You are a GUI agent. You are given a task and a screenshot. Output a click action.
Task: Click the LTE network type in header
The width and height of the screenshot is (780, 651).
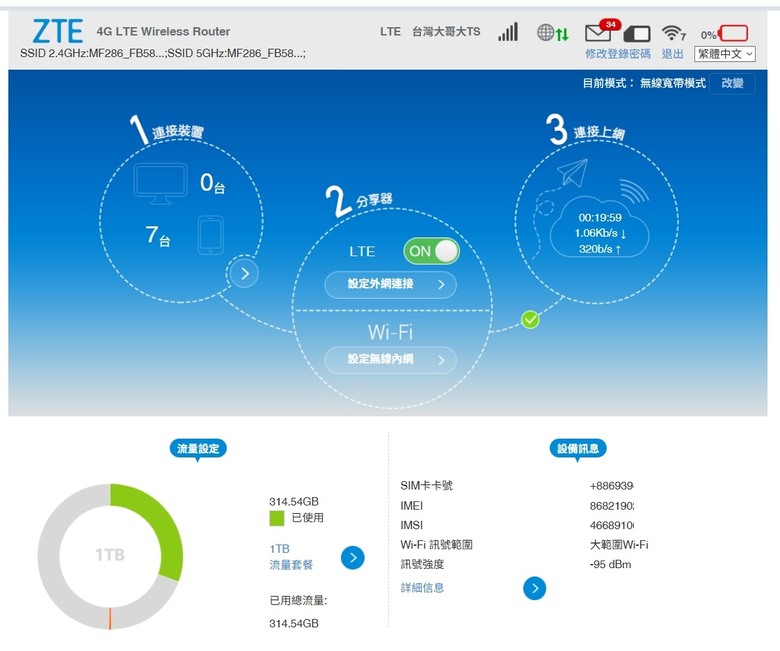coord(390,32)
